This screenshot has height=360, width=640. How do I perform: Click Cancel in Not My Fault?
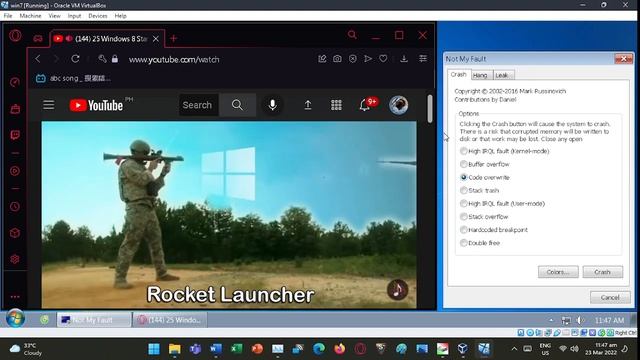pos(610,297)
